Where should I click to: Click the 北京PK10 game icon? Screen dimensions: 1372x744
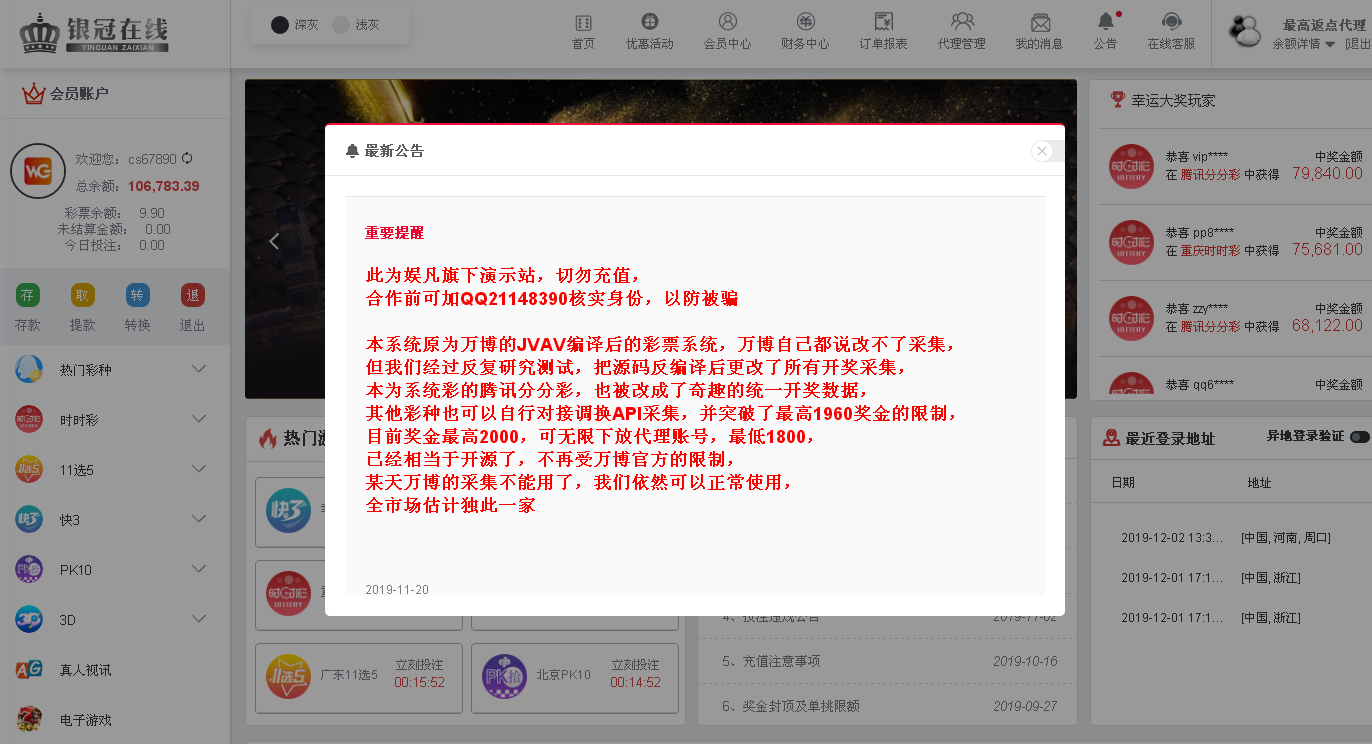click(x=504, y=678)
